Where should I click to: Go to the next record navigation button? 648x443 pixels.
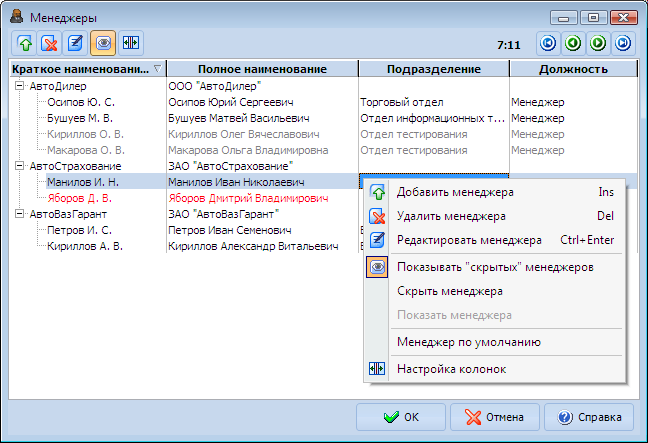click(598, 43)
